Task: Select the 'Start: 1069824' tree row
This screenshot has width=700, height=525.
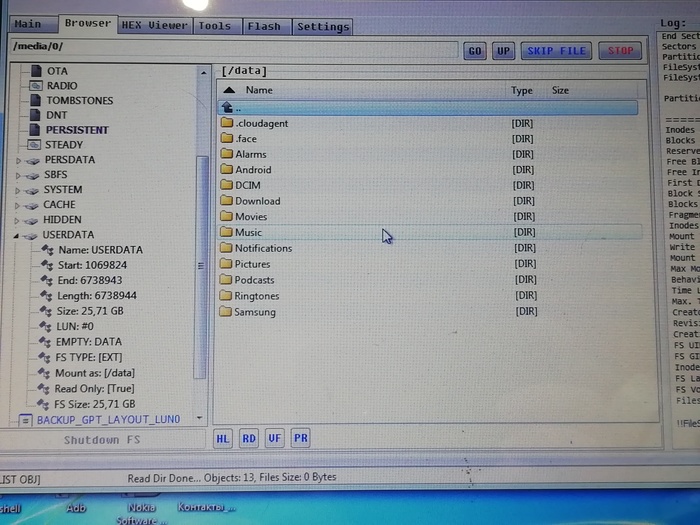Action: 92,265
